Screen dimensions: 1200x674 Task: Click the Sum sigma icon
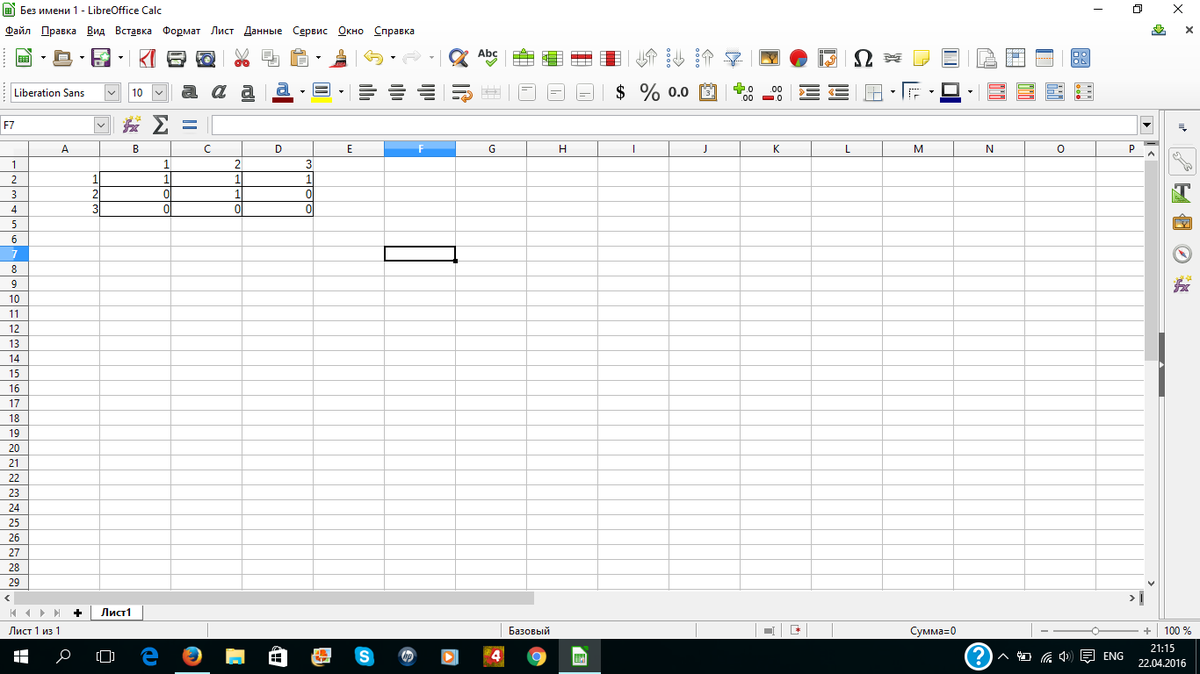pyautogui.click(x=159, y=125)
